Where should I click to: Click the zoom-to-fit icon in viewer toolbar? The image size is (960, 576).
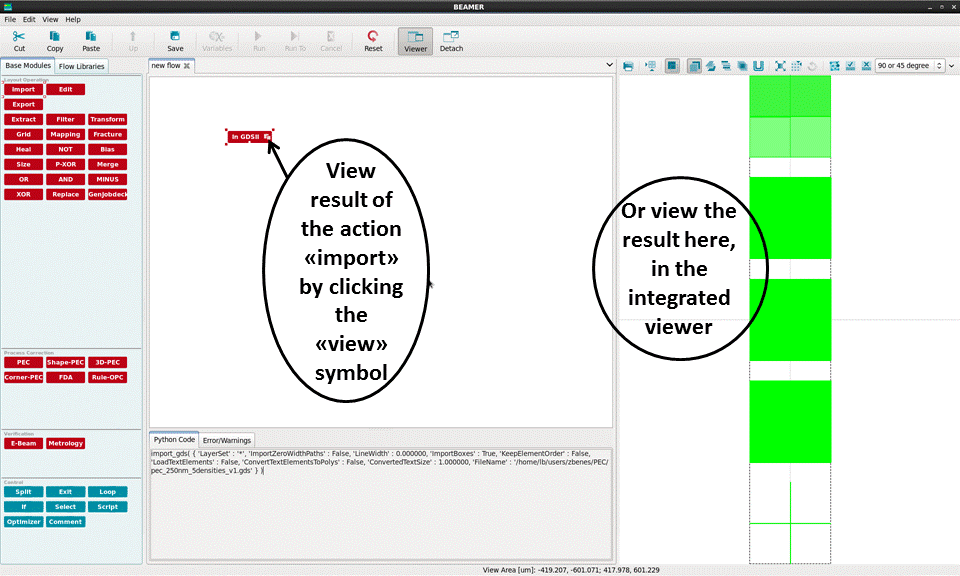[x=779, y=66]
